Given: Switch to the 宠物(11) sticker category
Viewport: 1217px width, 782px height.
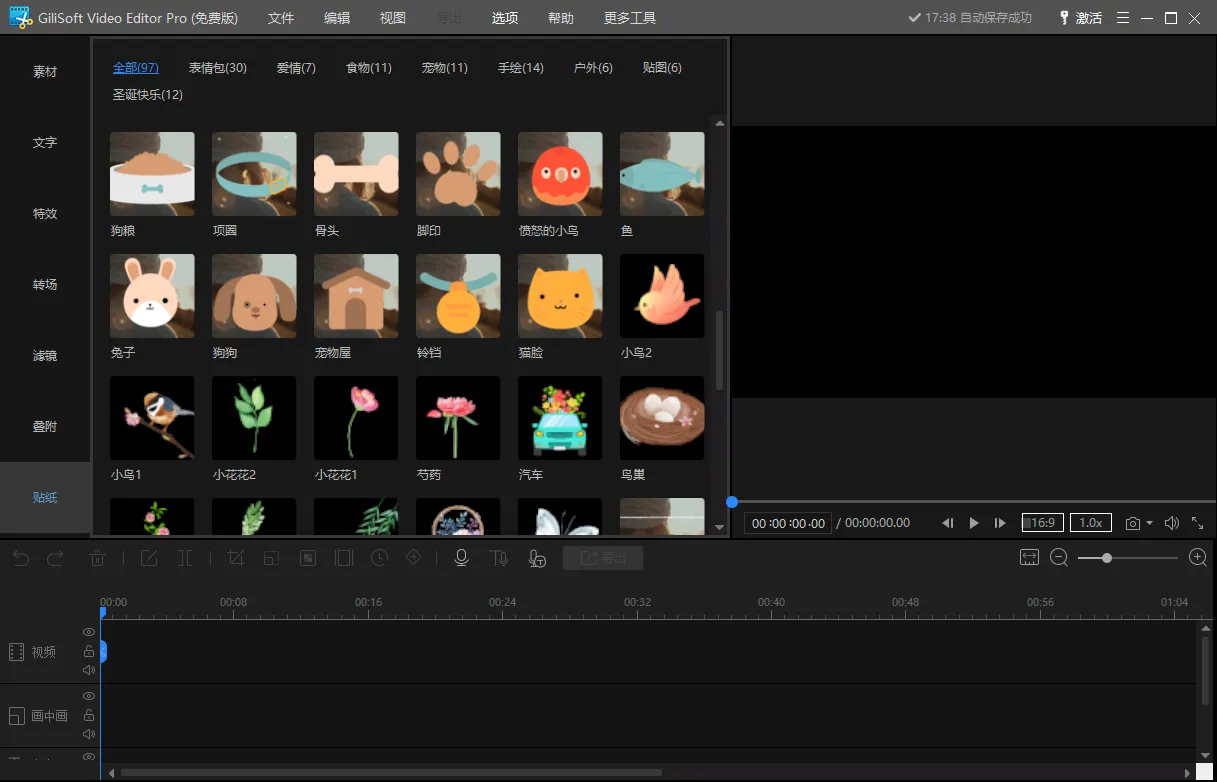Looking at the screenshot, I should tap(444, 68).
